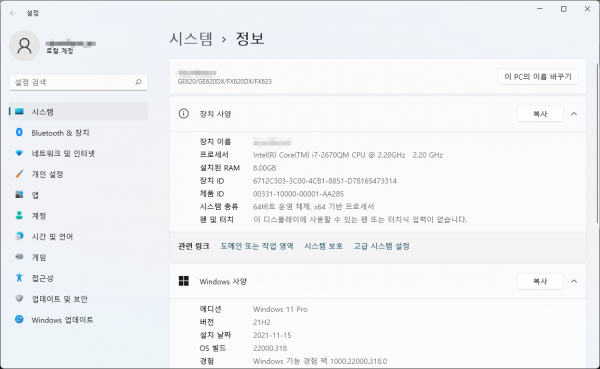Open the 시스템 settings category
The height and width of the screenshot is (369, 600).
point(78,112)
